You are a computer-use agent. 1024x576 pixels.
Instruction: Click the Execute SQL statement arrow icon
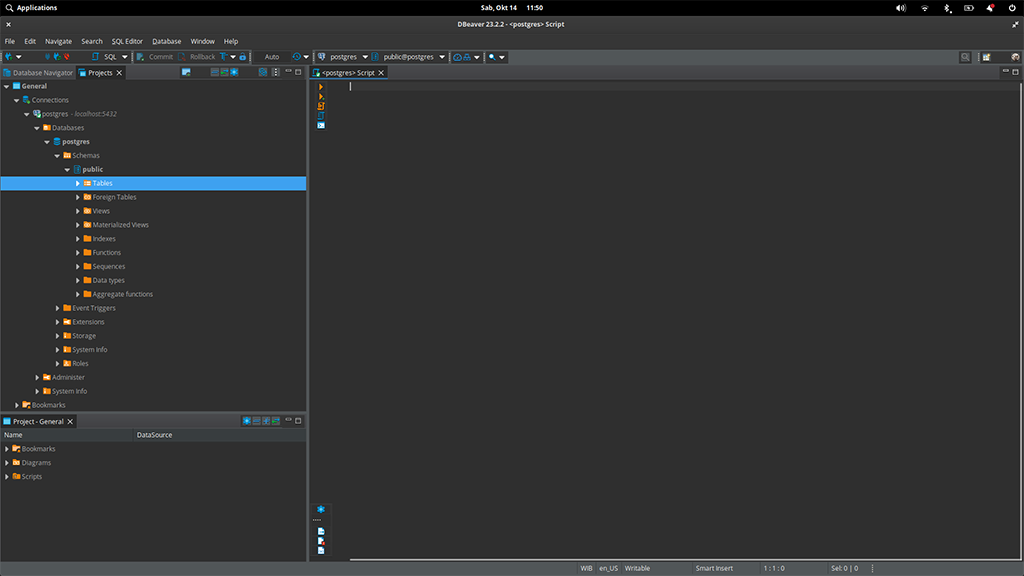pyautogui.click(x=321, y=87)
